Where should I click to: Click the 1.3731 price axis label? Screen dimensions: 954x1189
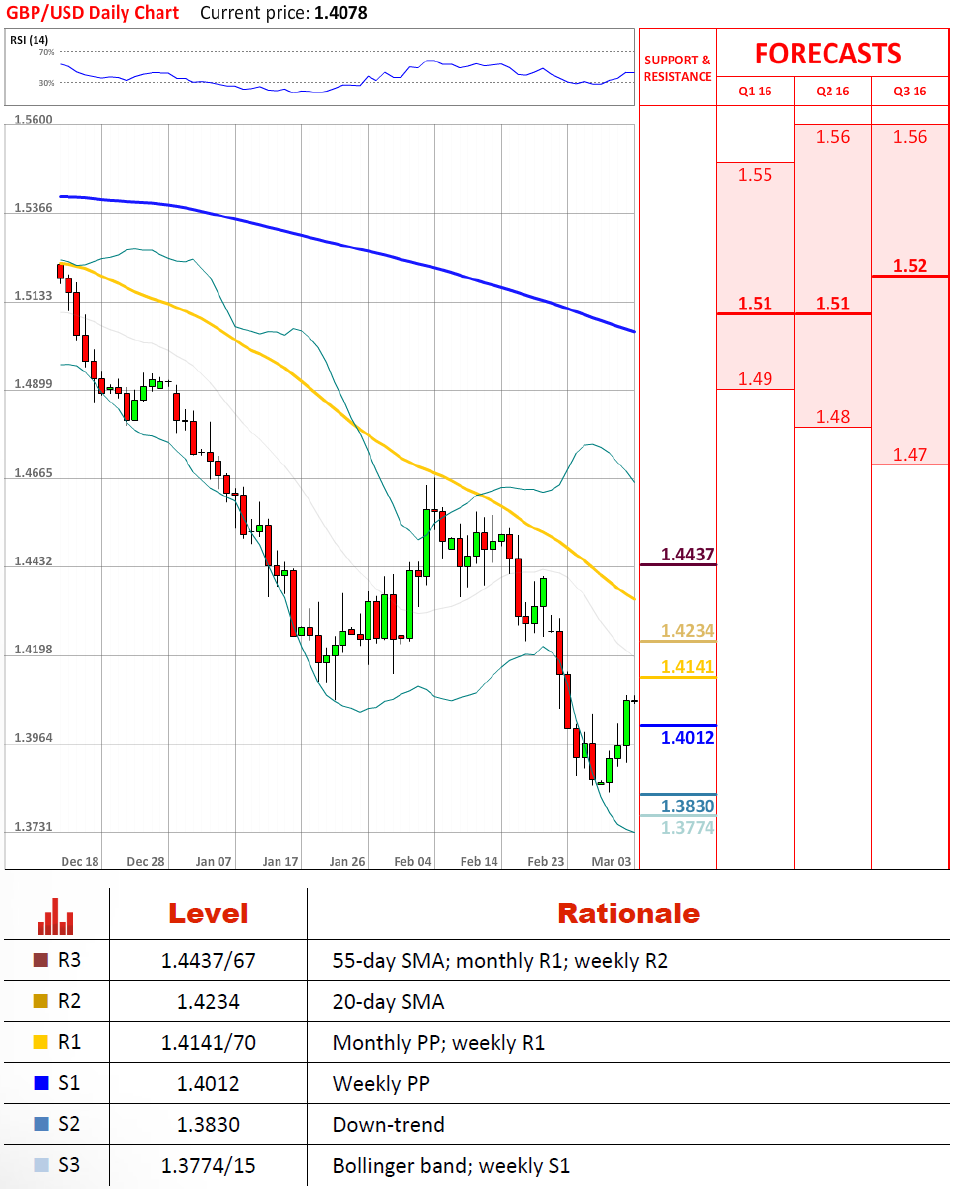(33, 827)
